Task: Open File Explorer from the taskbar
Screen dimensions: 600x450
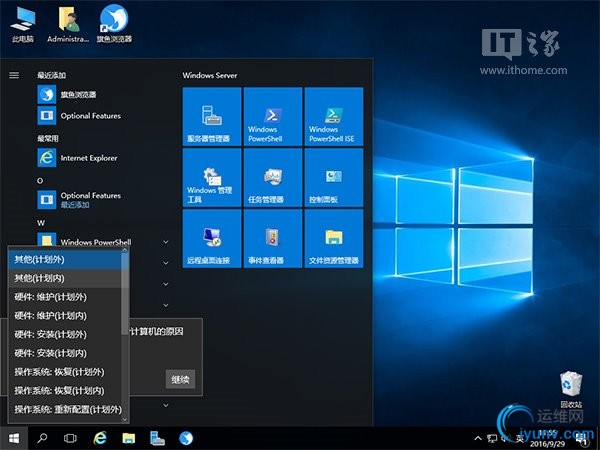Action: (129, 438)
